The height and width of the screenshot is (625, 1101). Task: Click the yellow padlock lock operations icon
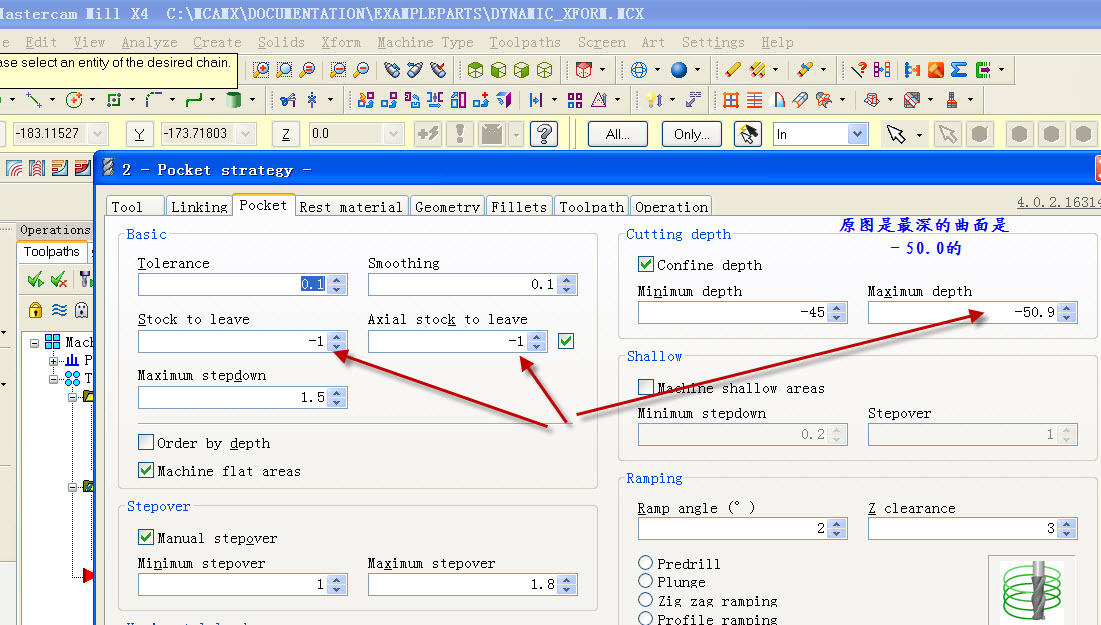pyautogui.click(x=35, y=310)
